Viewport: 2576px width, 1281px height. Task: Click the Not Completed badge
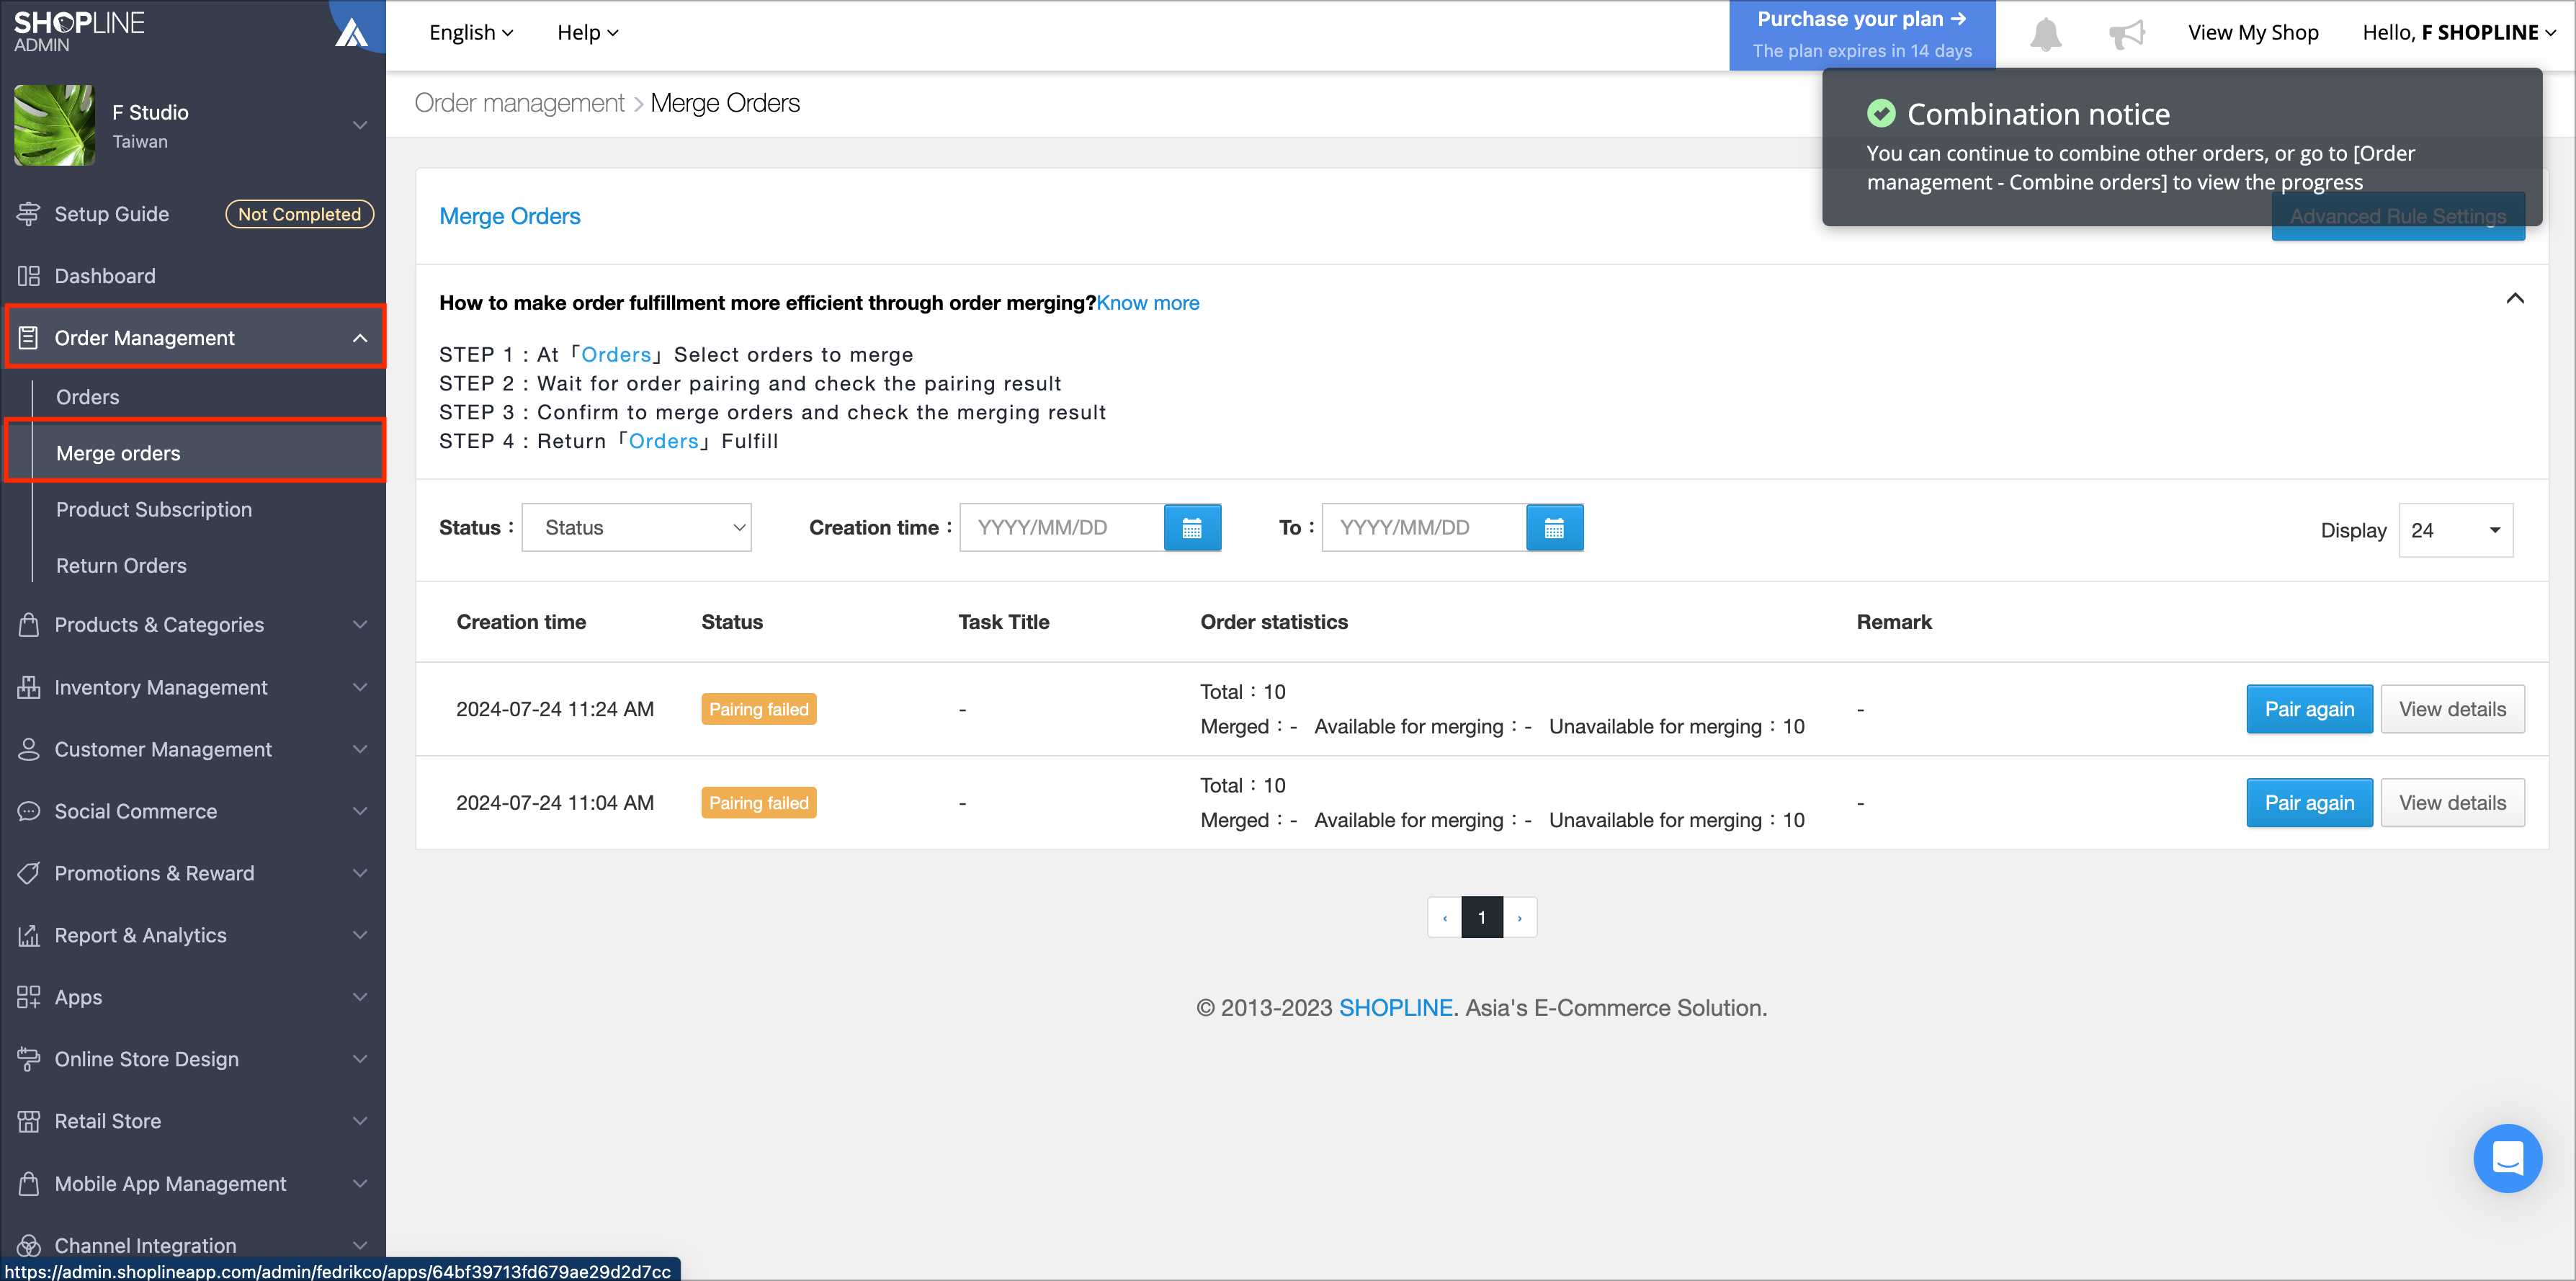point(299,214)
